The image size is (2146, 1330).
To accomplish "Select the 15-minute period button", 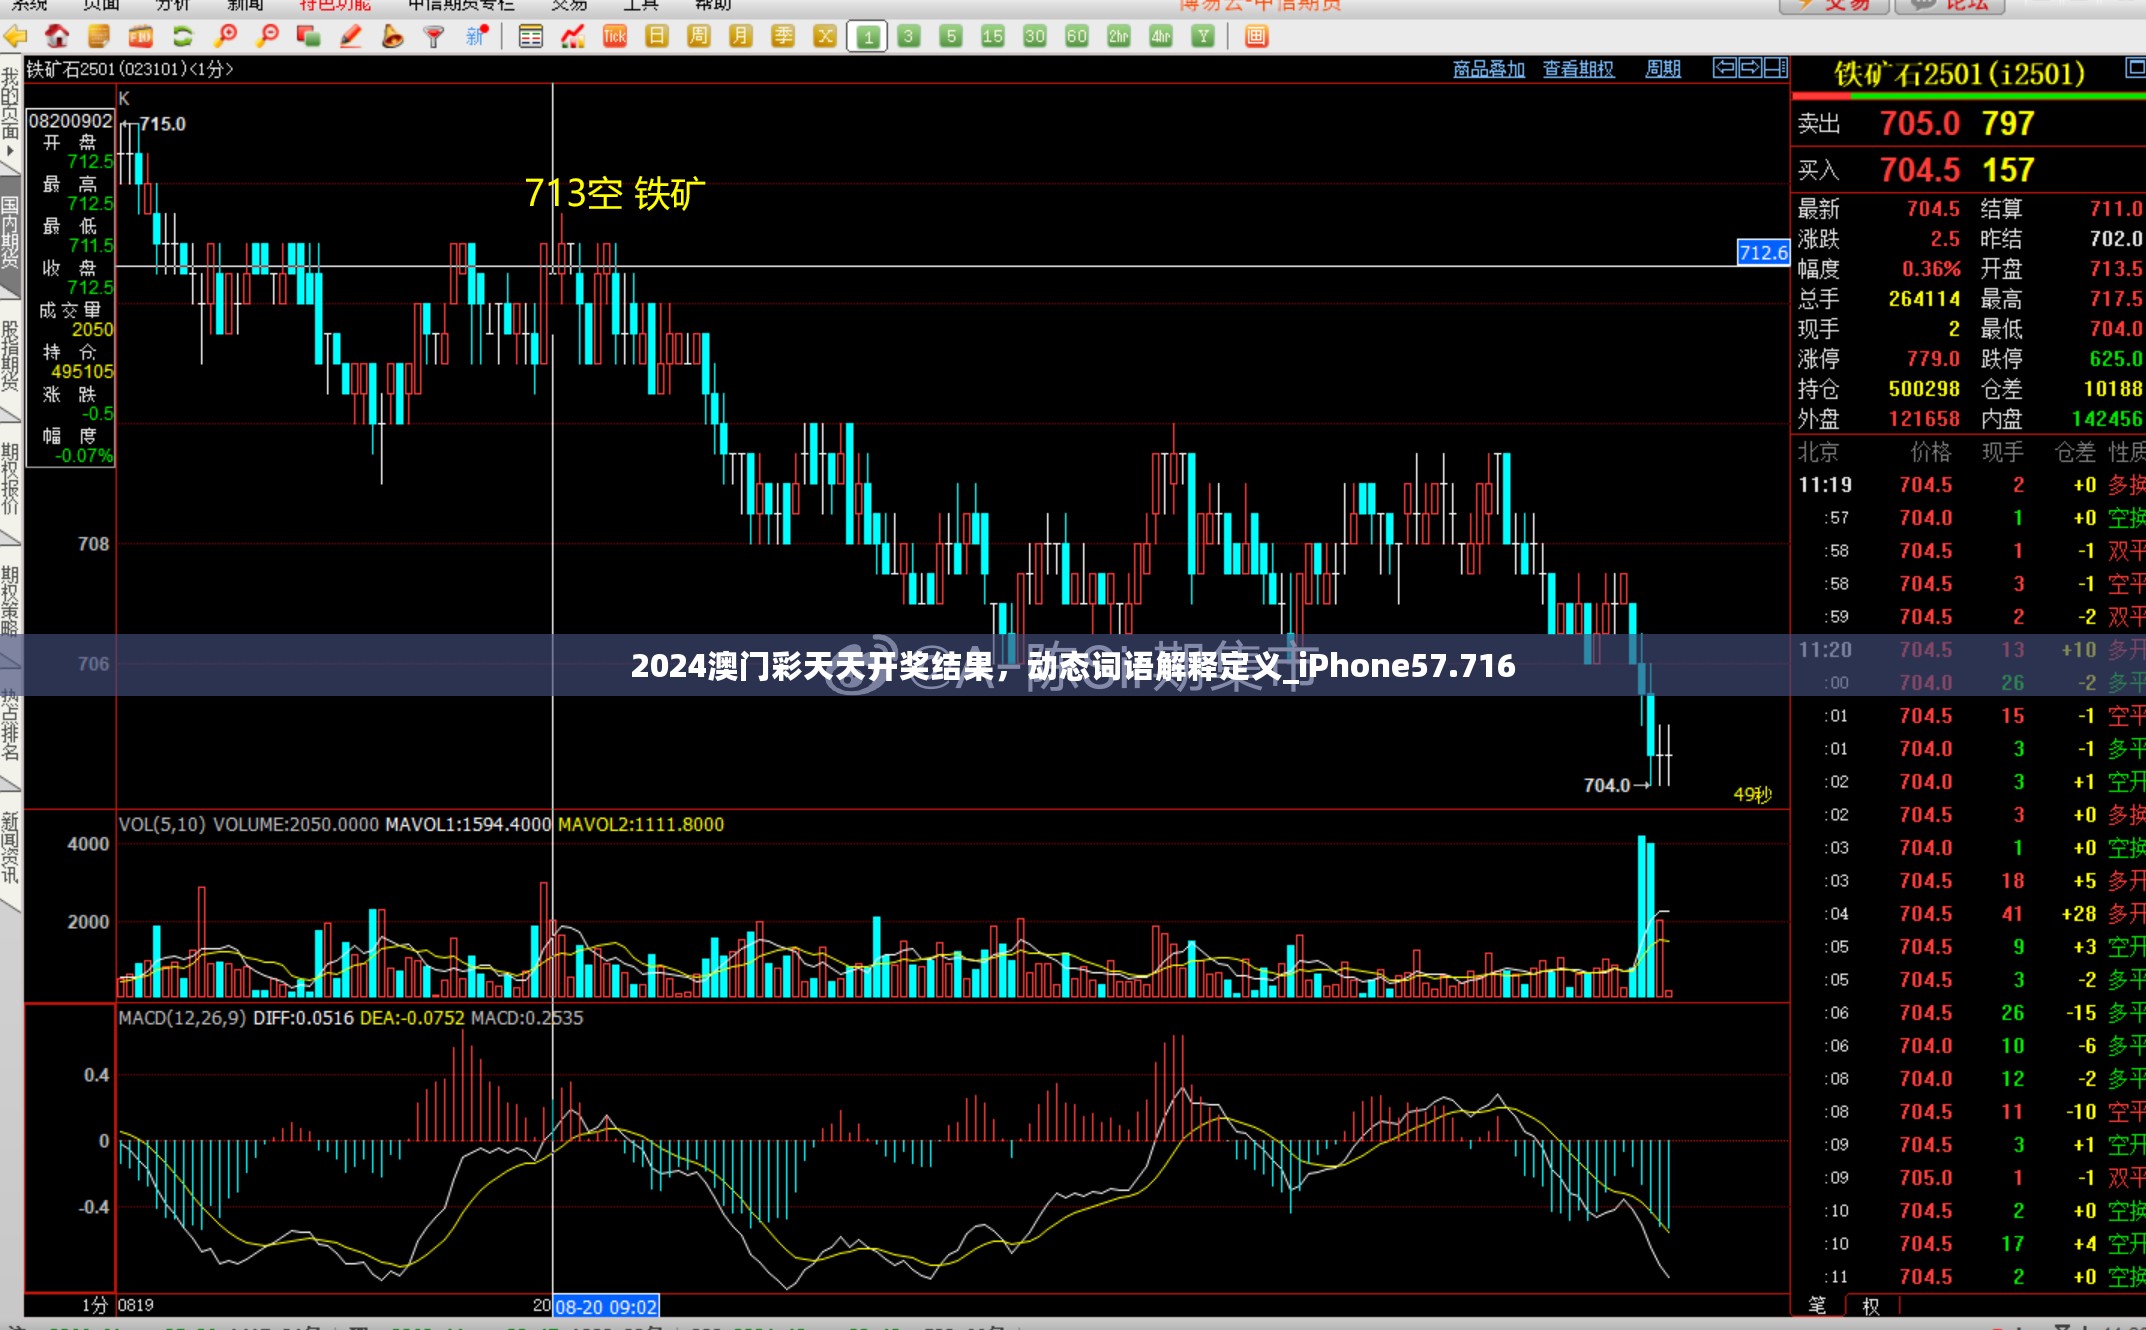I will [993, 38].
